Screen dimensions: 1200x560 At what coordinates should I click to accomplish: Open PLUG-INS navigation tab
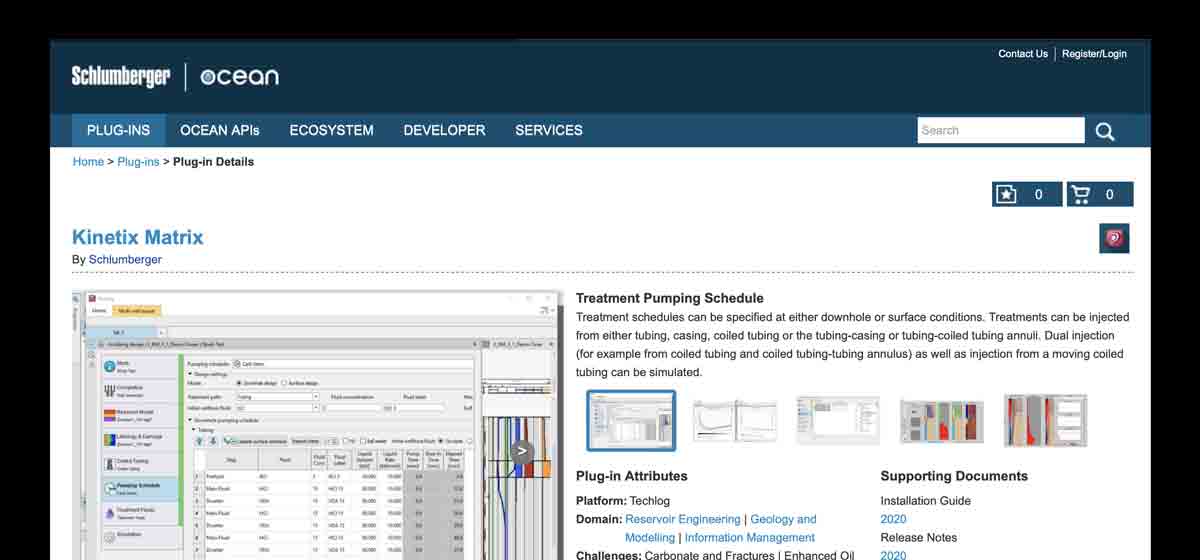tap(118, 130)
